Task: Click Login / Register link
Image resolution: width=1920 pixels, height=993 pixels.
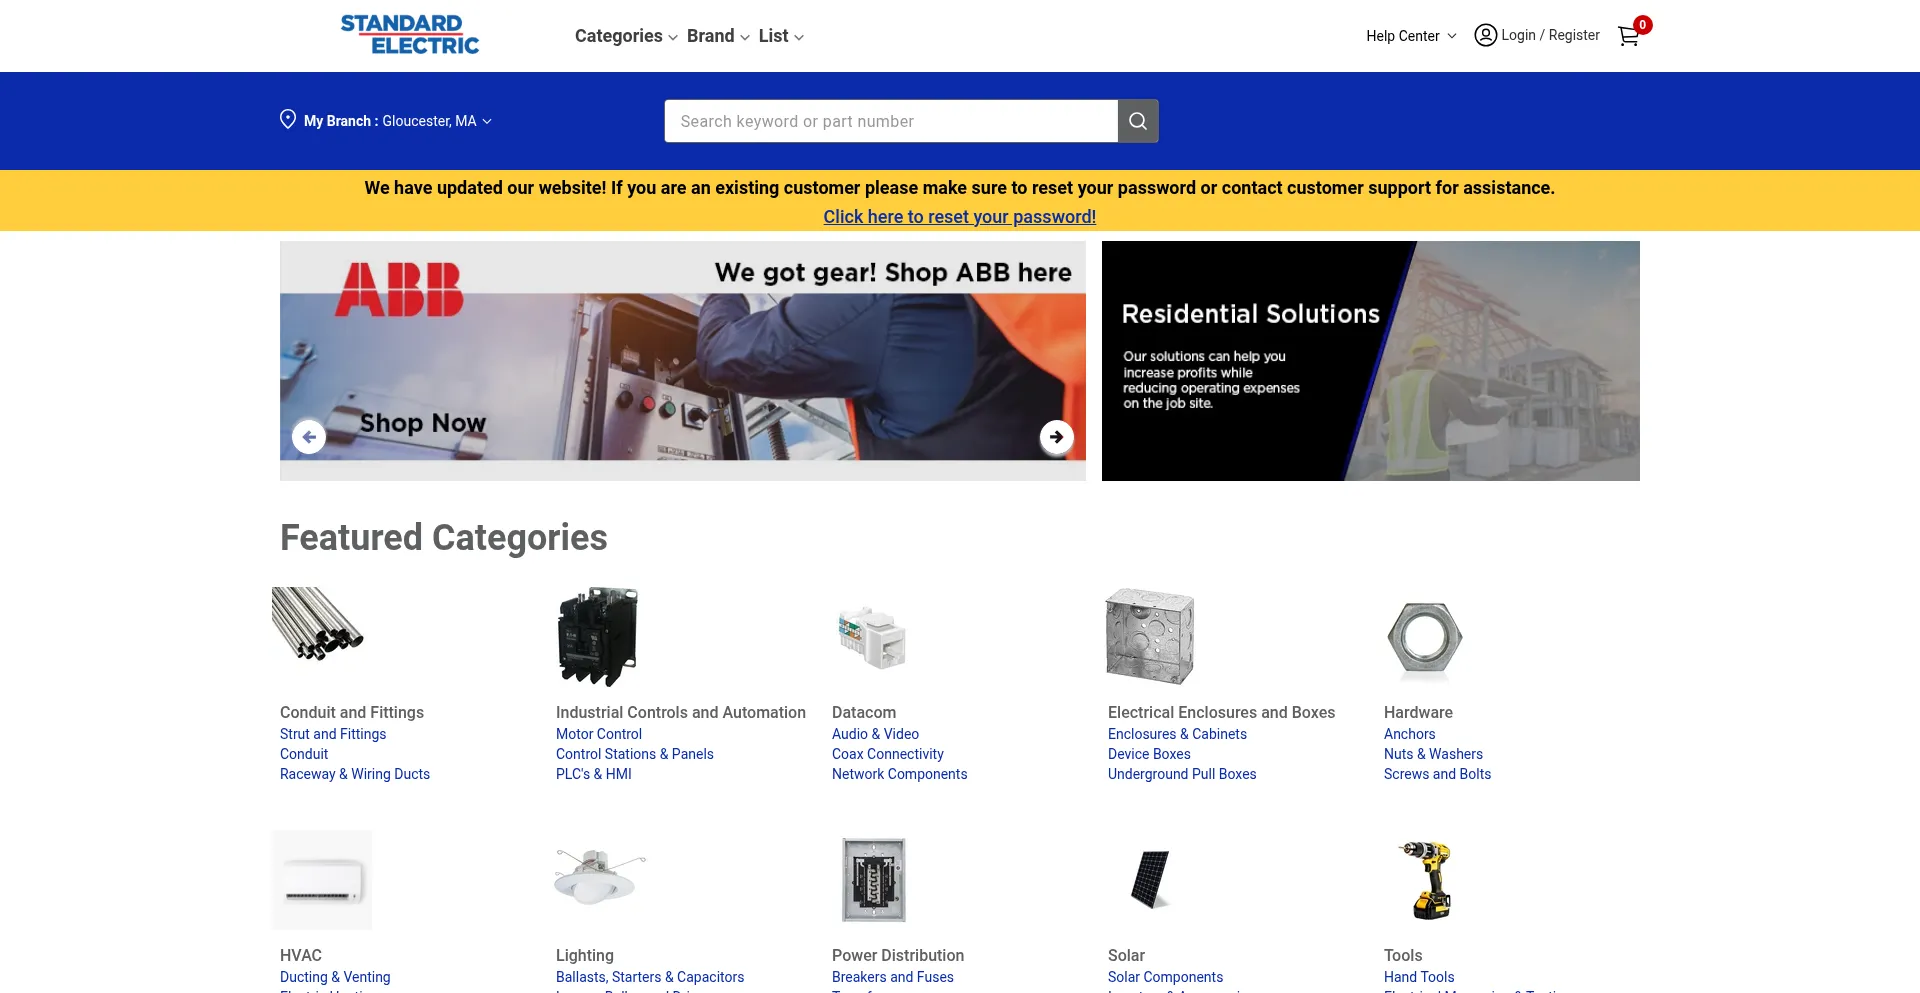Action: 1550,35
